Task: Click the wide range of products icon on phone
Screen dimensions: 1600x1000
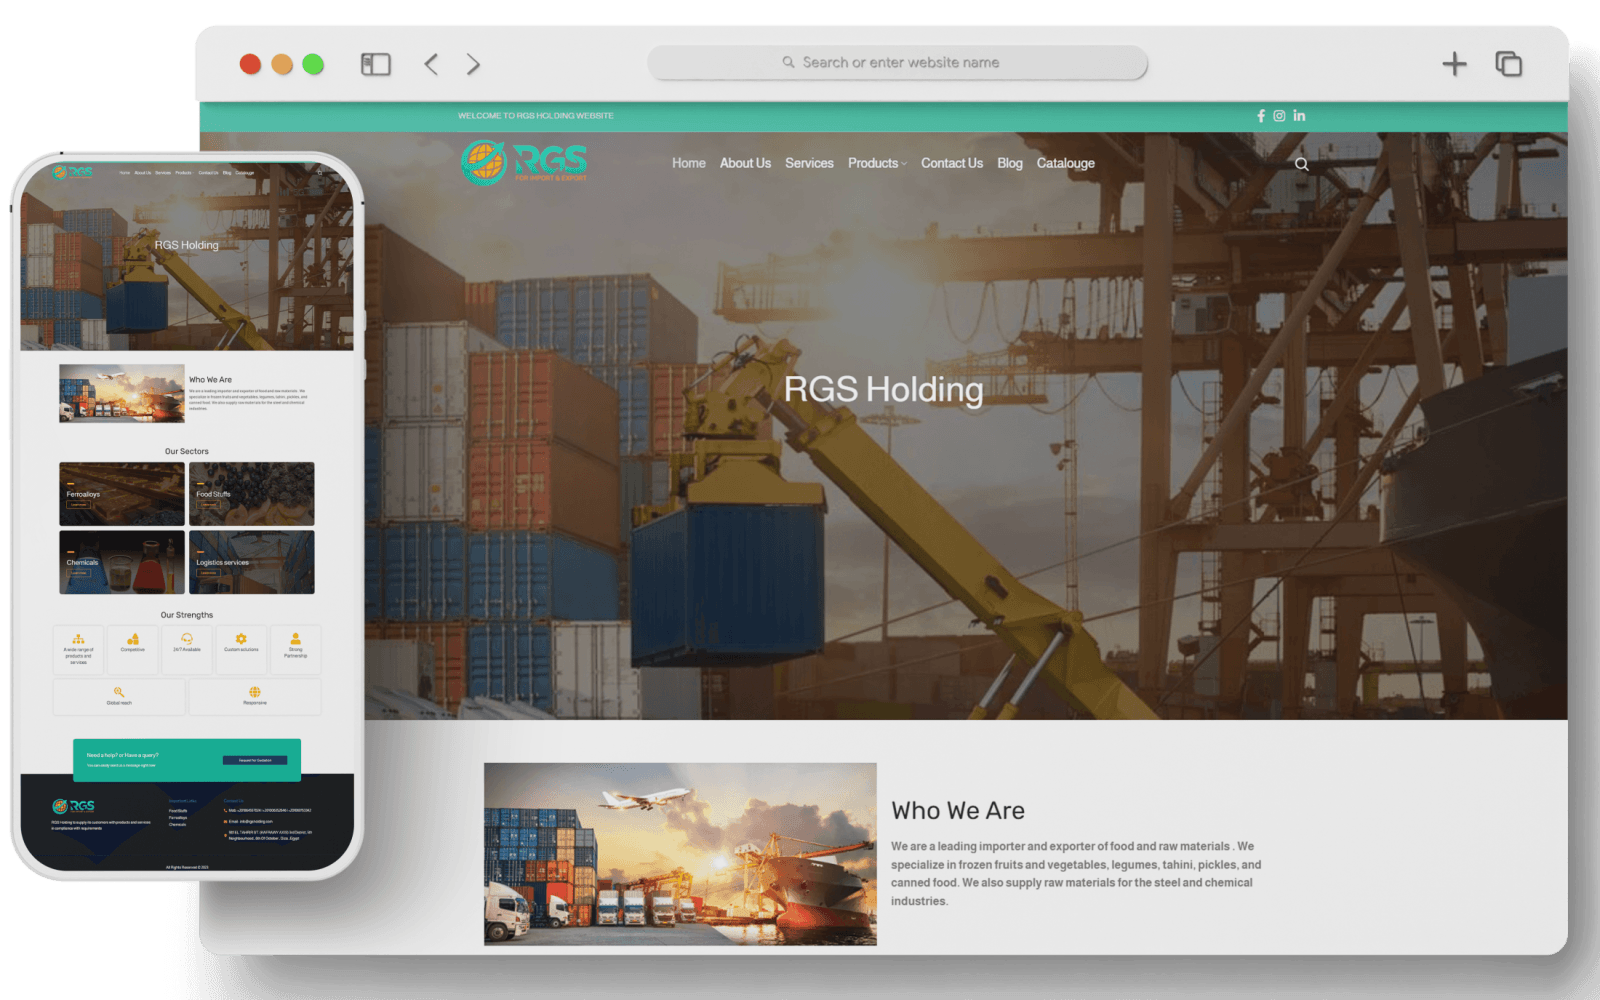Action: [x=78, y=638]
